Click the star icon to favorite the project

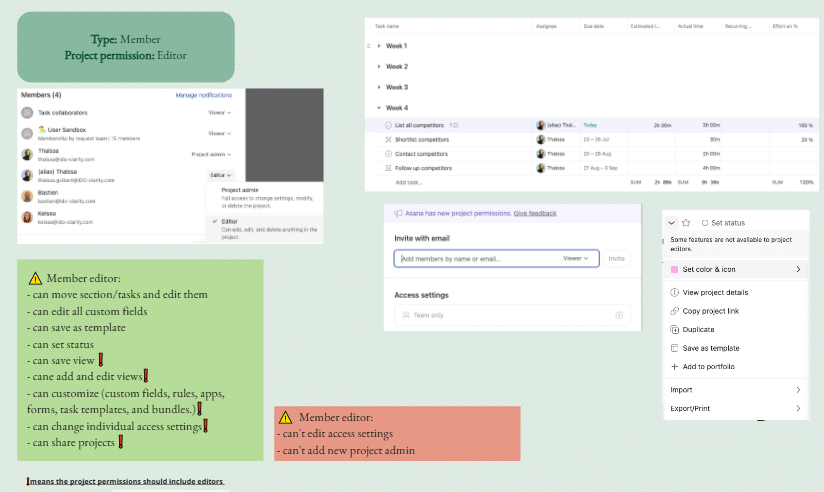(x=686, y=222)
